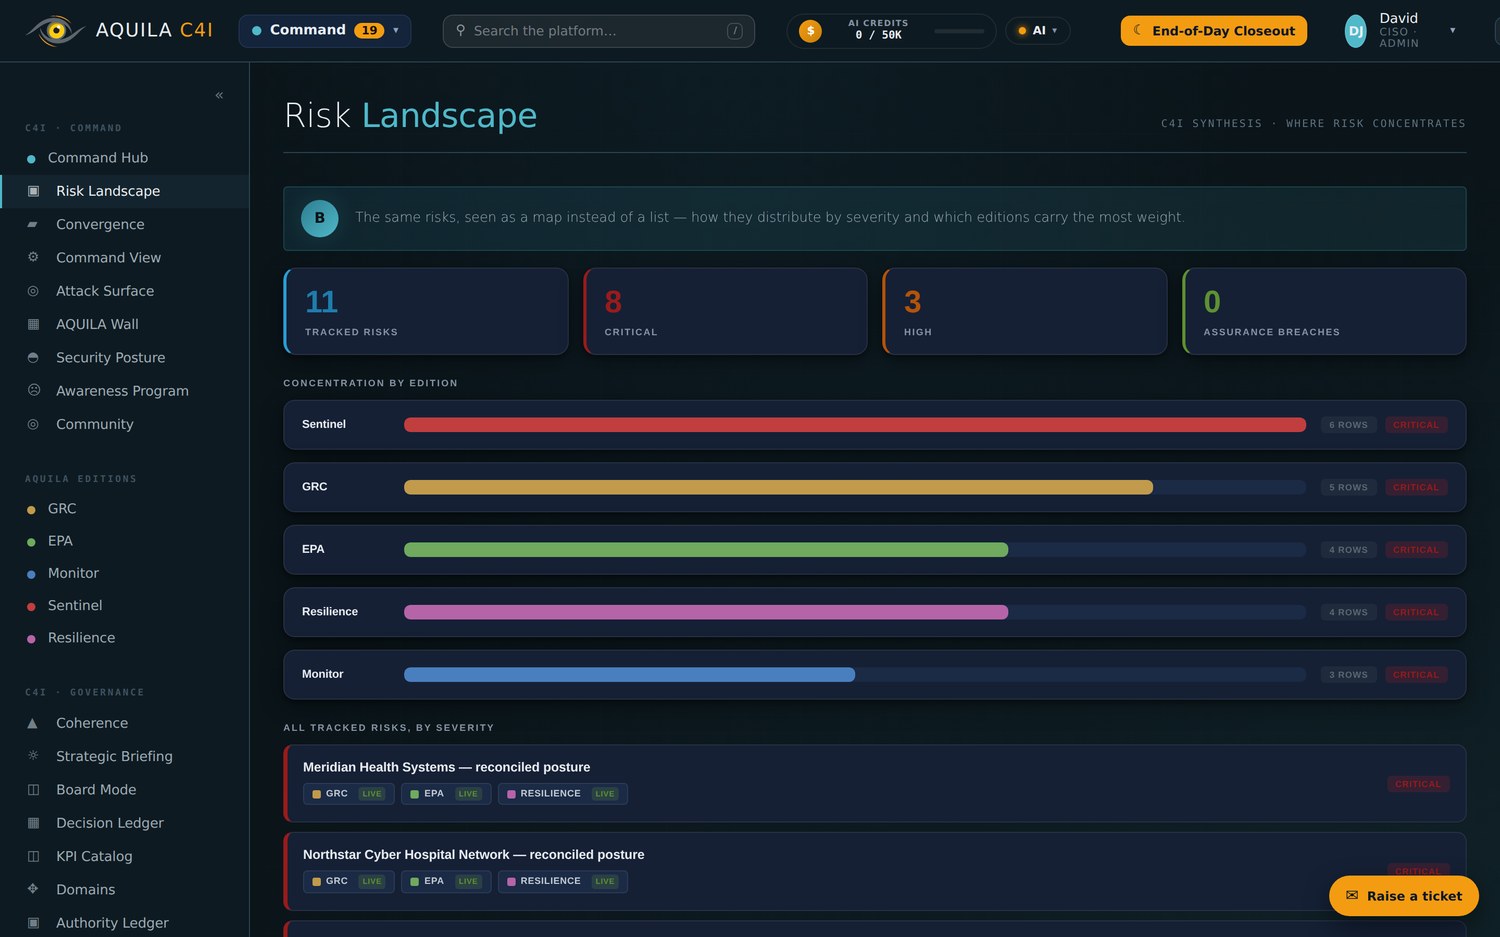
Task: Click the Authority Ledger icon
Action: [x=33, y=922]
